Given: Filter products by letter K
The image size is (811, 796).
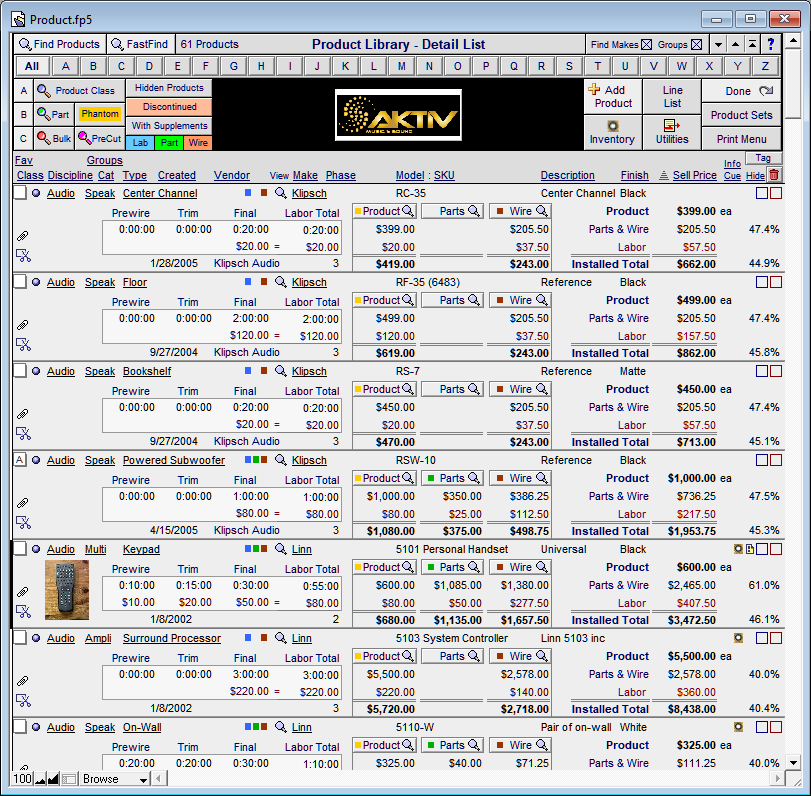Looking at the screenshot, I should click(346, 66).
